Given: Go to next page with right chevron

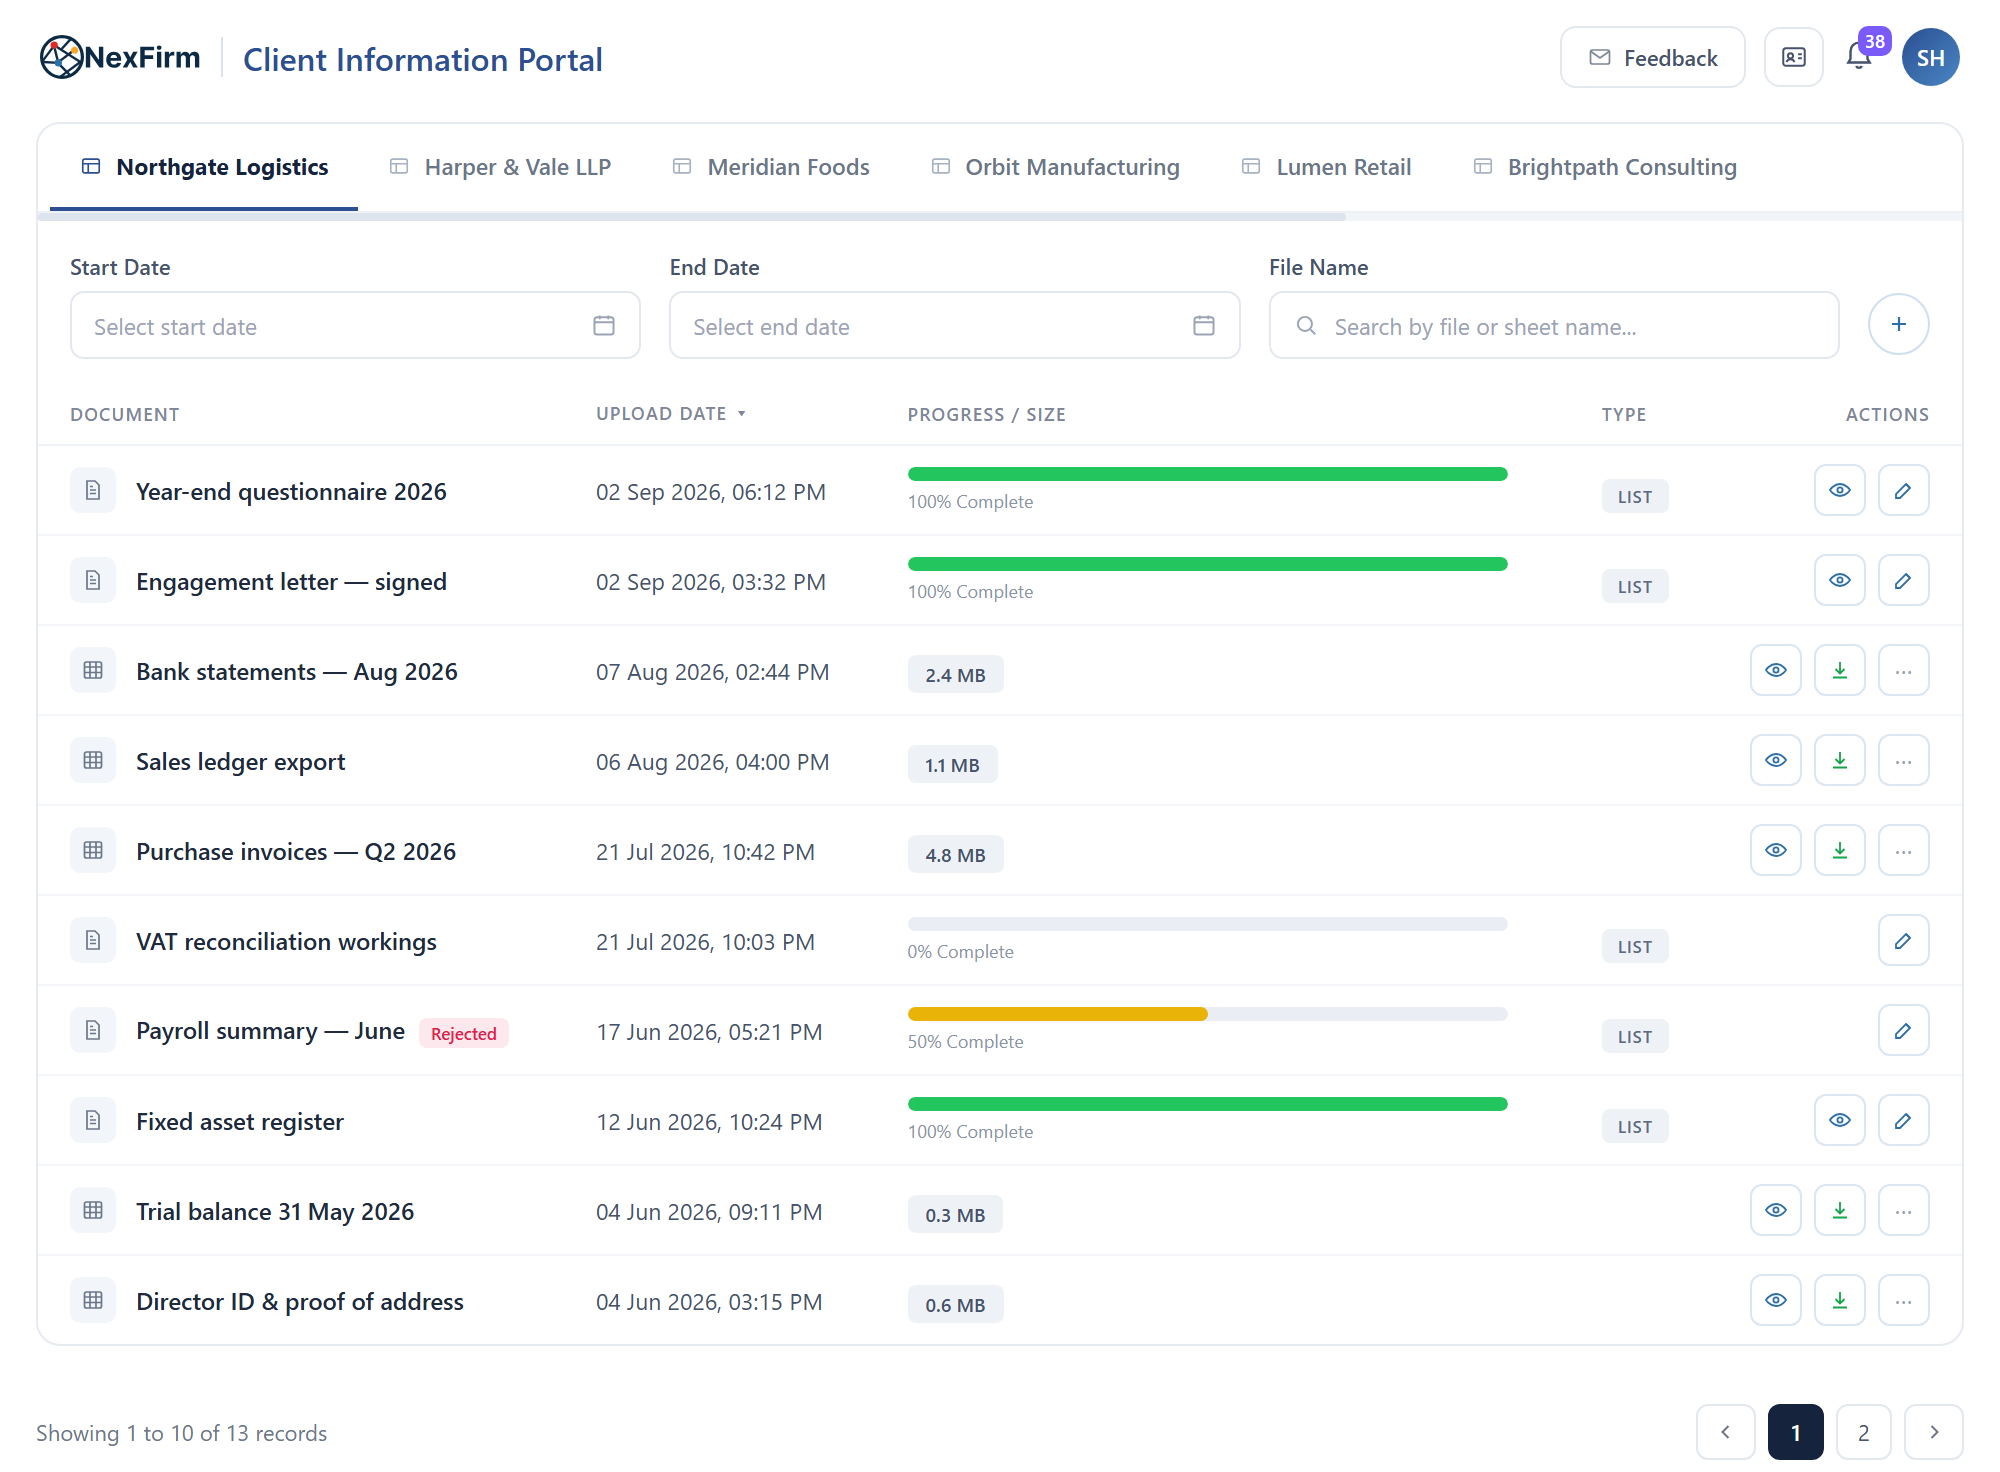Looking at the screenshot, I should coord(1933,1432).
